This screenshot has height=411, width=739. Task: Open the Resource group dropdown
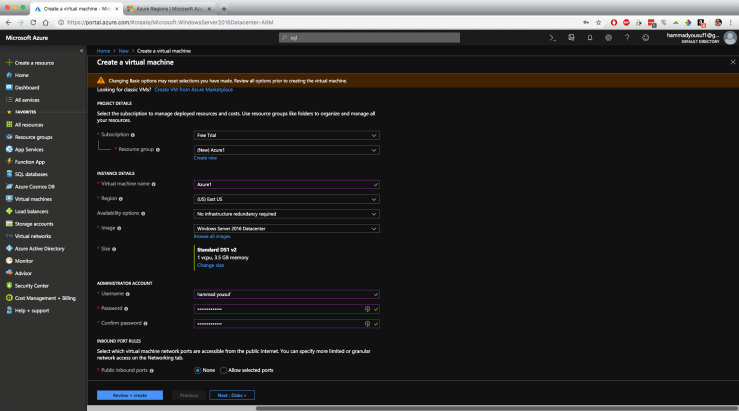click(287, 150)
